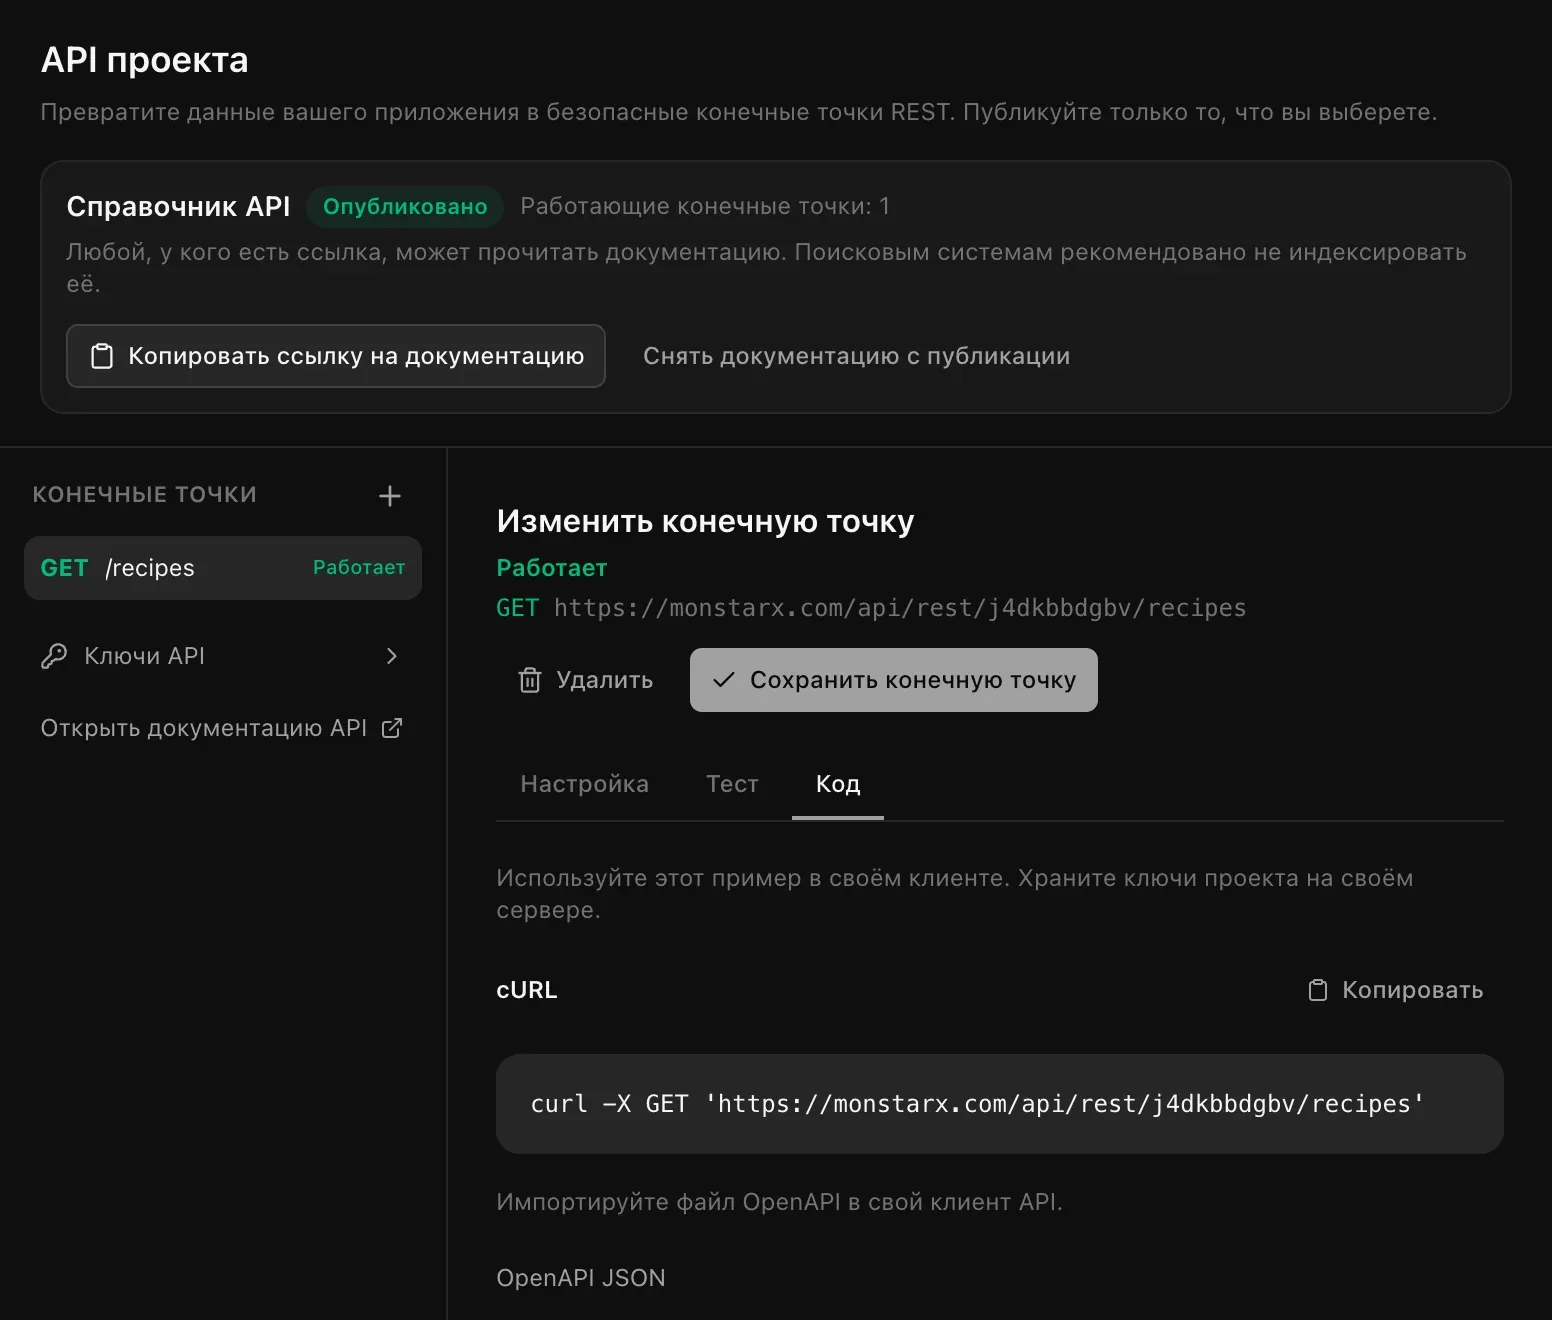Click the OpenAPI JSON label
Screen dimensions: 1552x1320
click(x=581, y=1278)
